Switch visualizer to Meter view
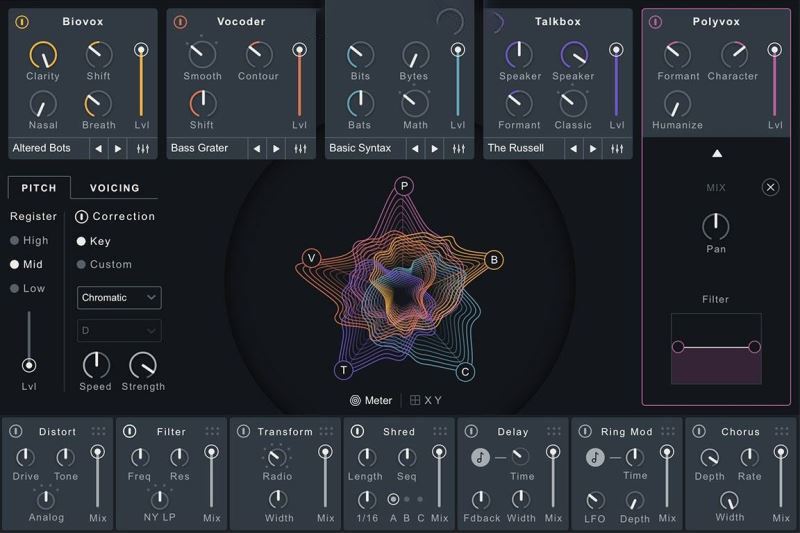The height and width of the screenshot is (533, 800). pyautogui.click(x=371, y=401)
